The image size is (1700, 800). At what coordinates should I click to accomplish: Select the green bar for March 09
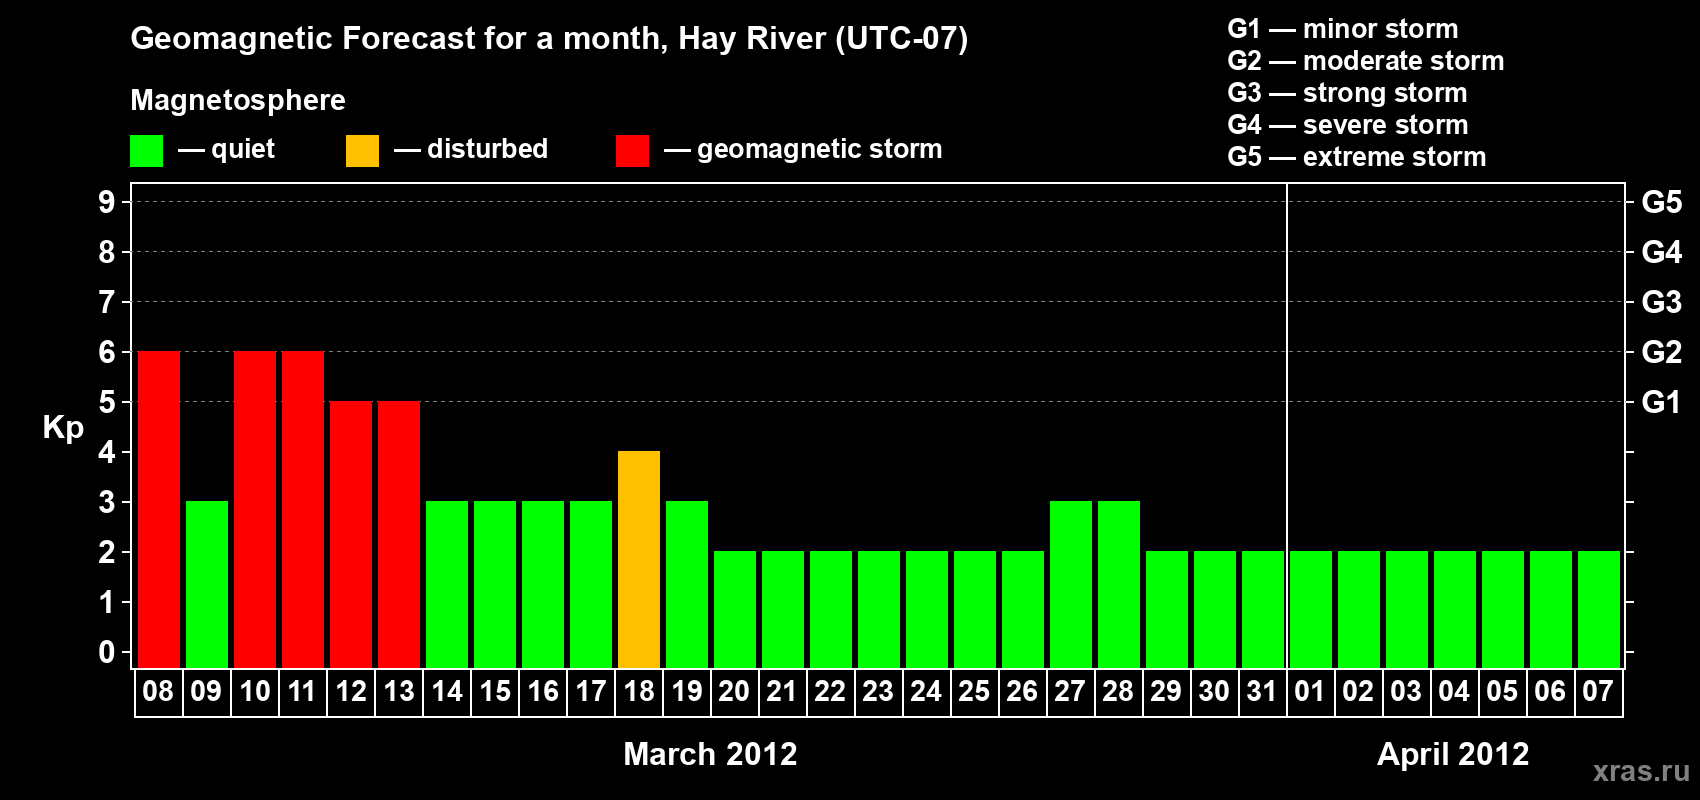click(207, 585)
